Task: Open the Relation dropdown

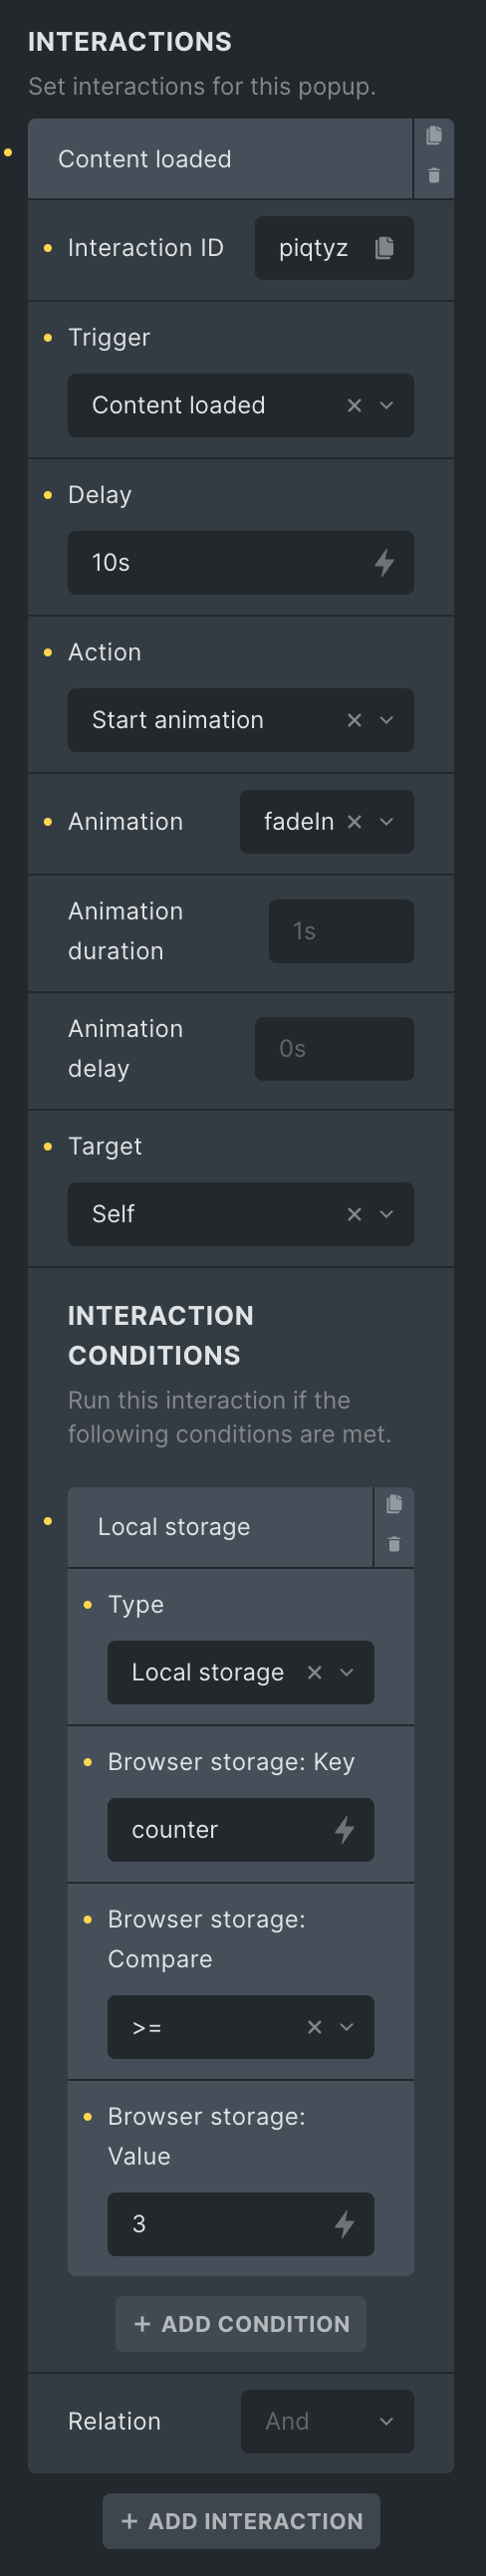Action: pos(327,2421)
